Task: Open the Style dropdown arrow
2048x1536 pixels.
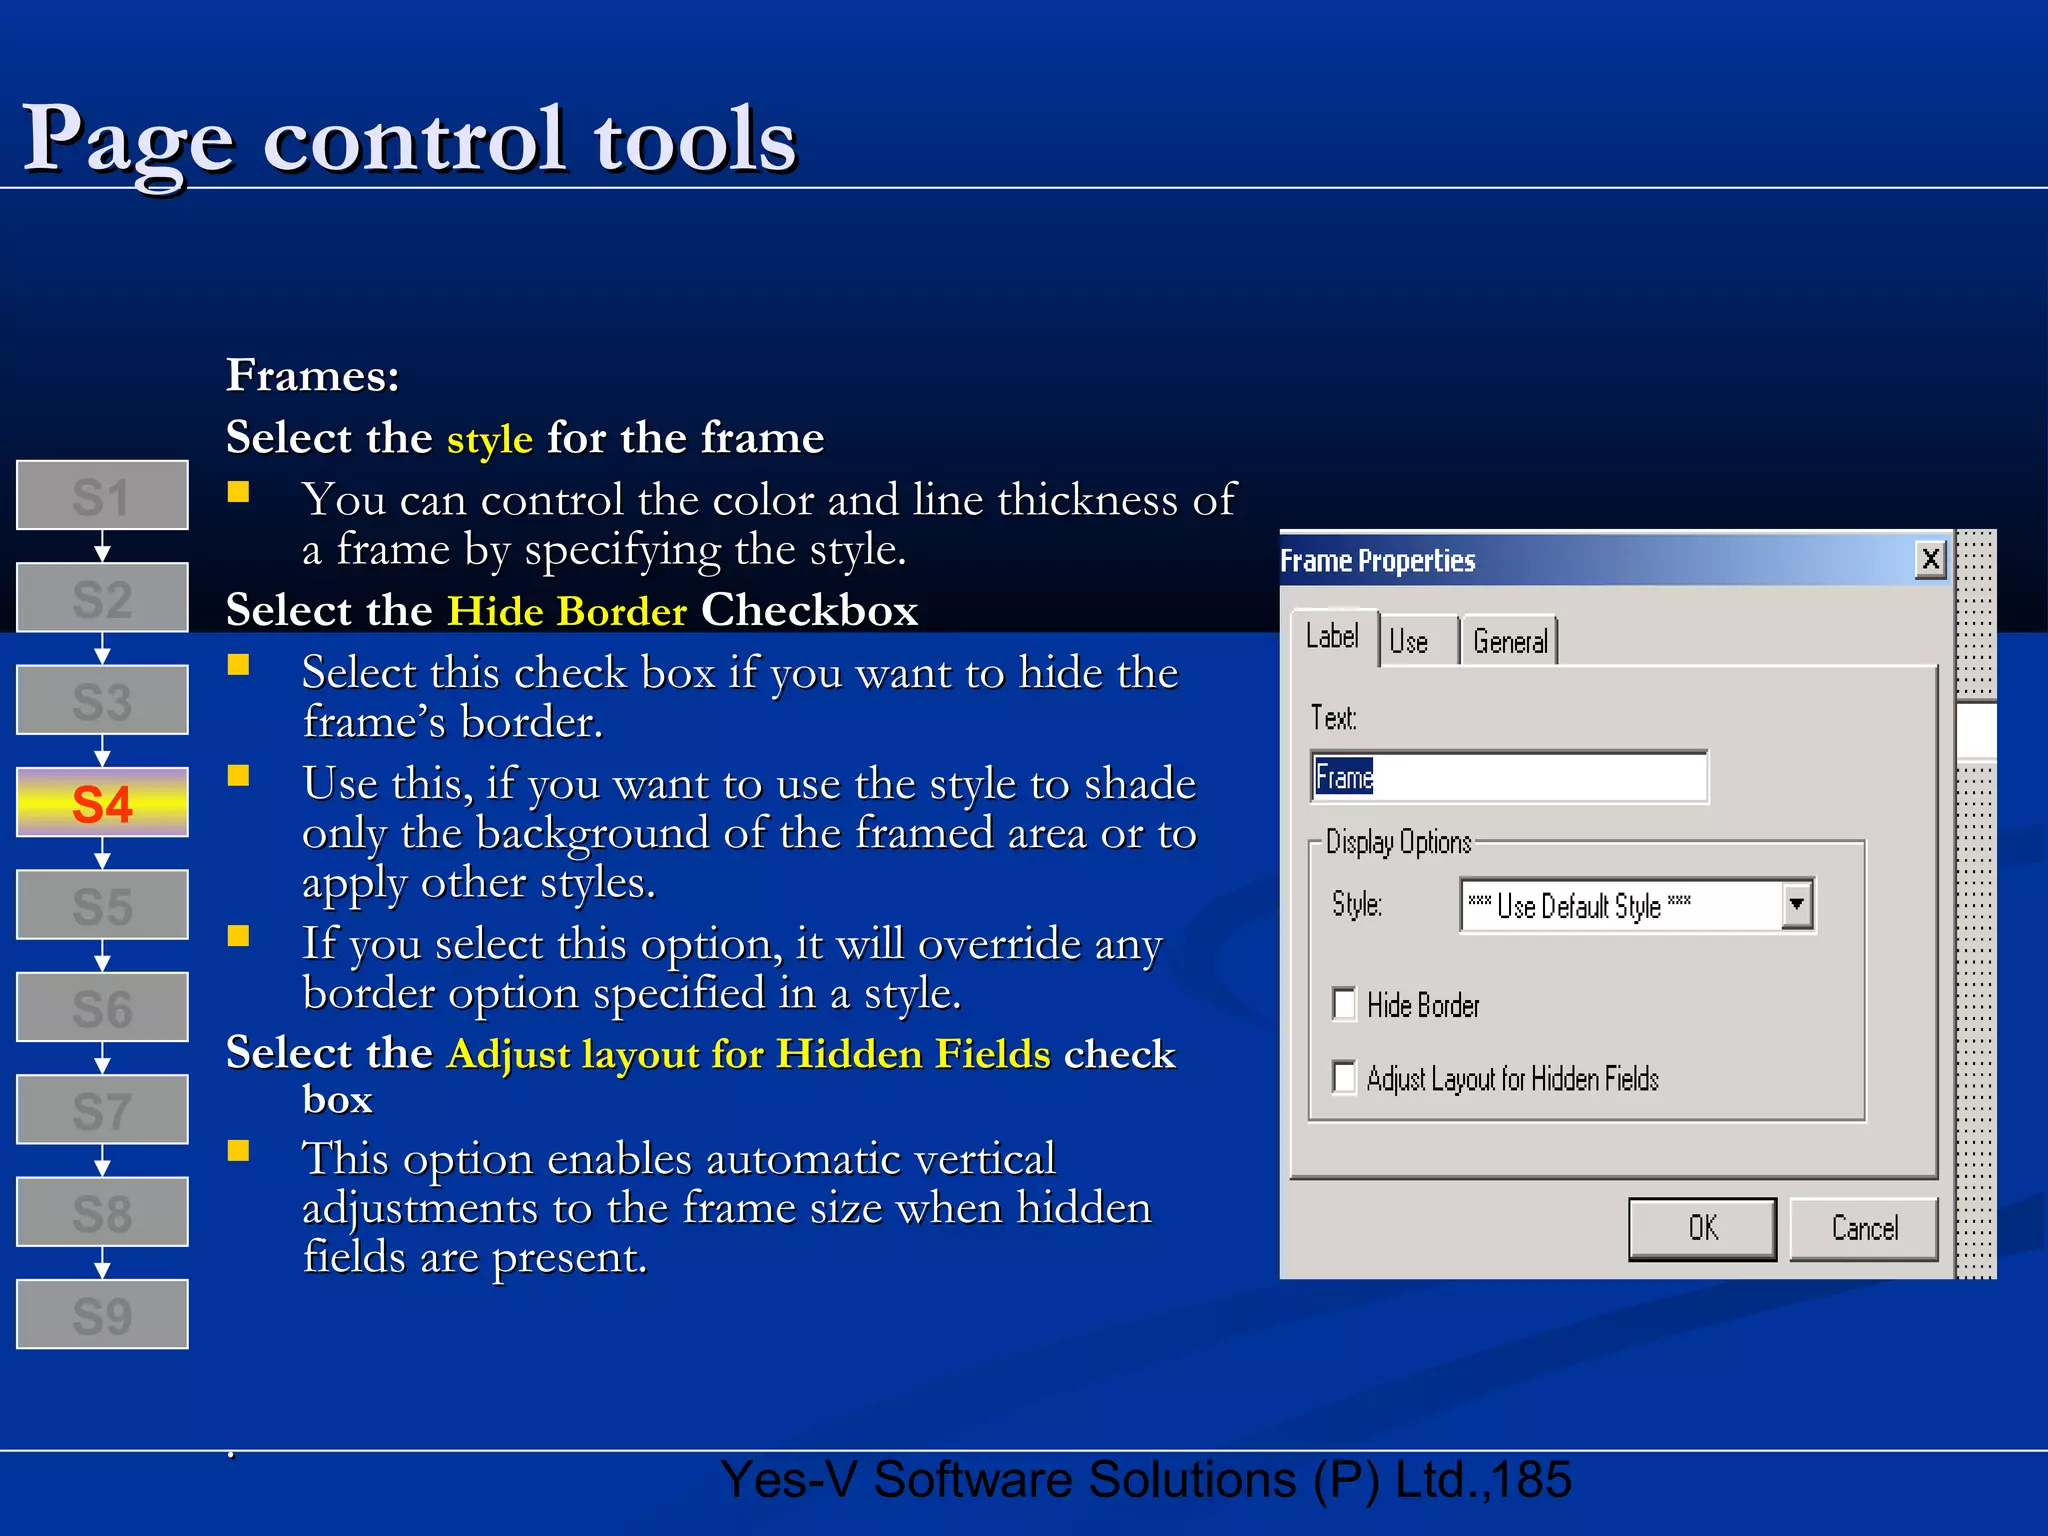Action: tap(1797, 905)
